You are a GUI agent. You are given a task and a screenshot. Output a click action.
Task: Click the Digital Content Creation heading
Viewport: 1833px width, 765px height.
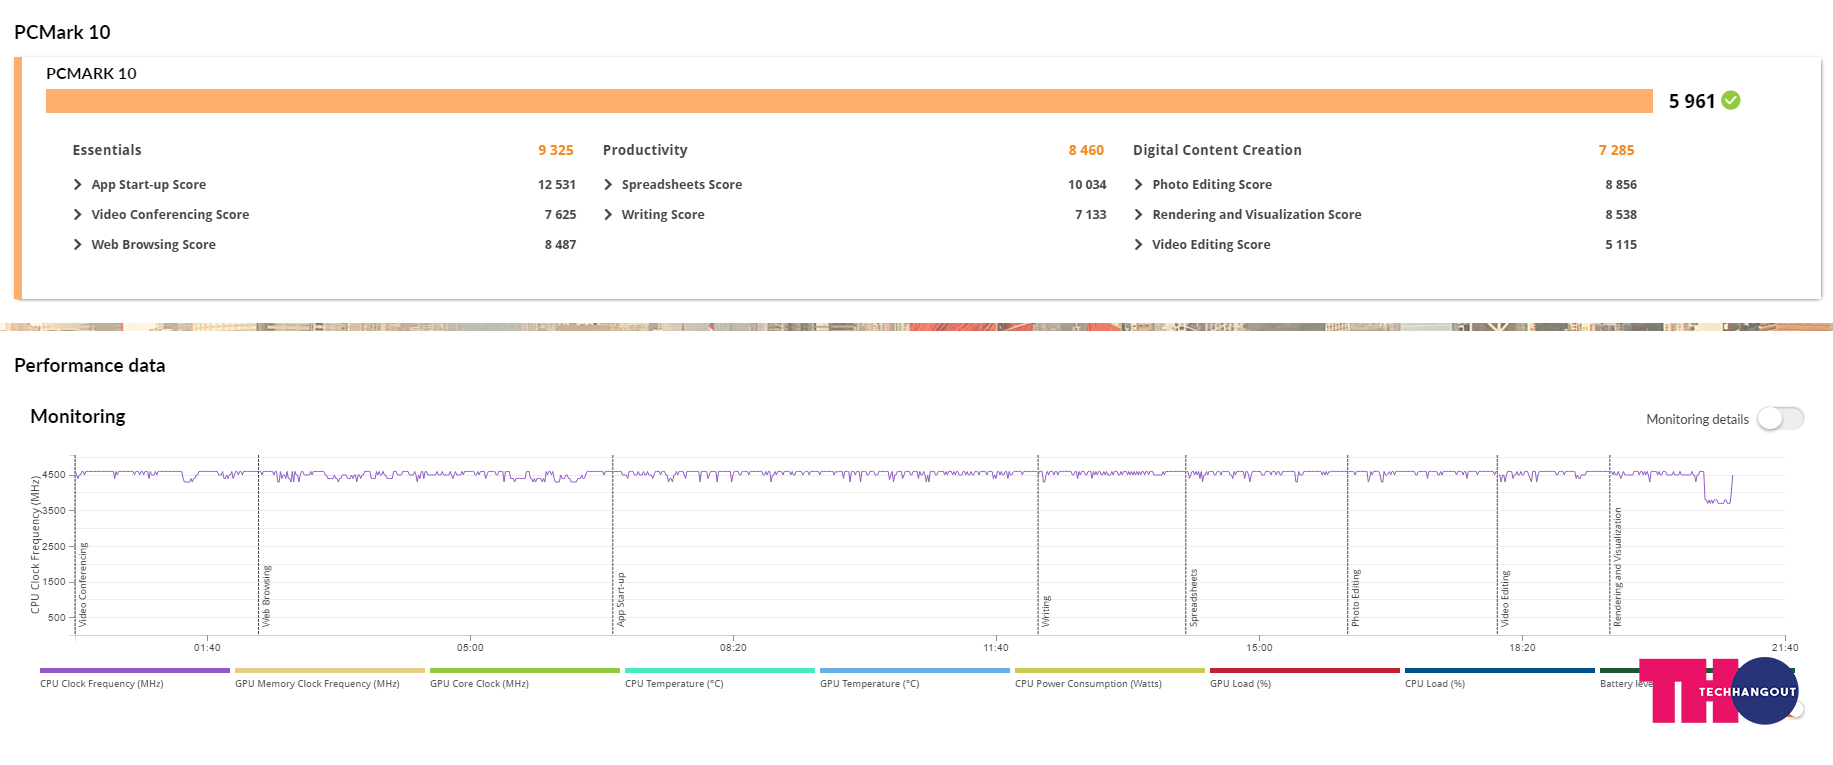pos(1217,150)
